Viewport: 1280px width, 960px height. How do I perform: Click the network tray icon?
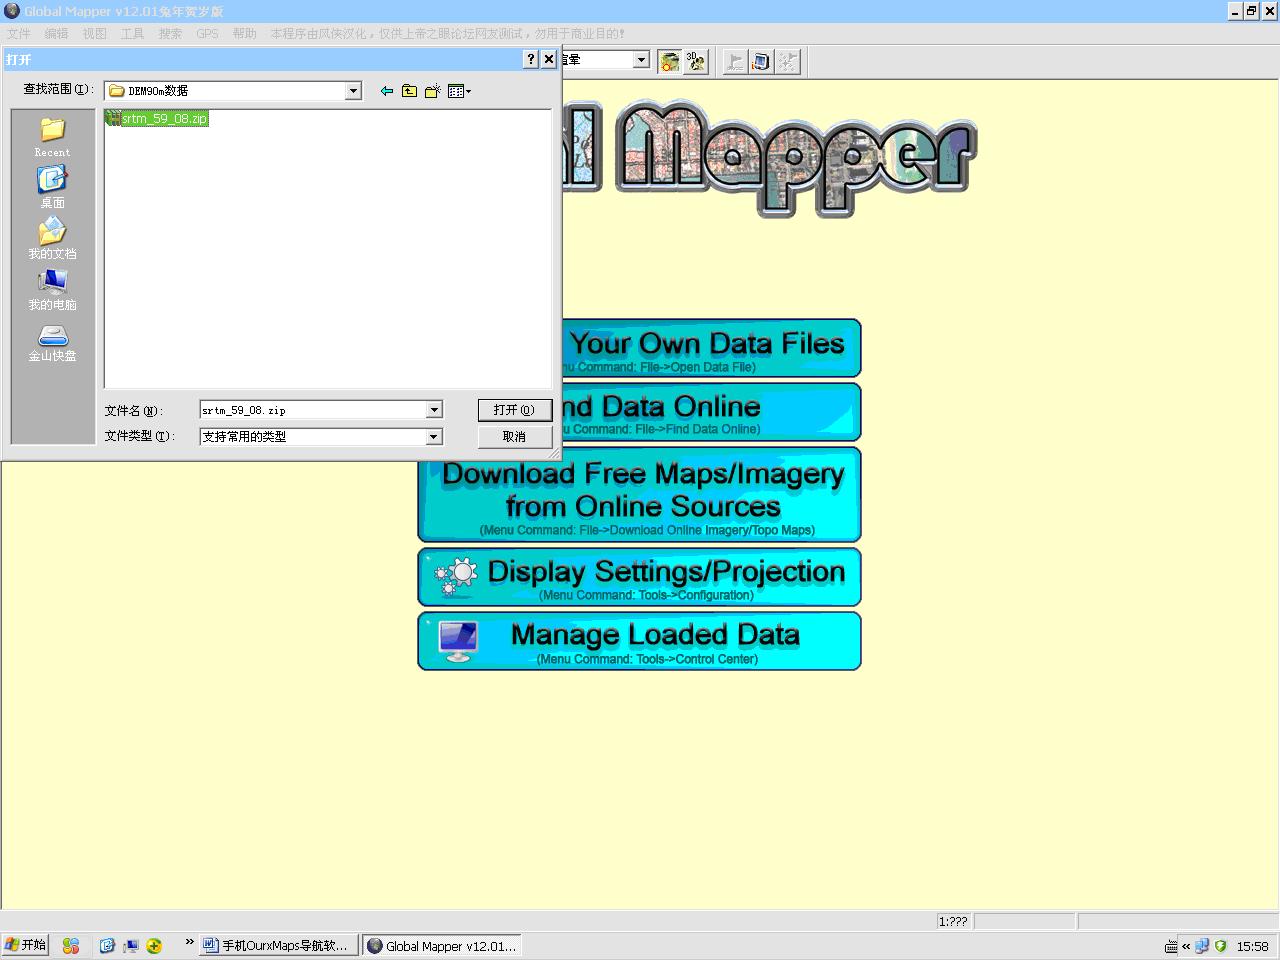point(1202,946)
